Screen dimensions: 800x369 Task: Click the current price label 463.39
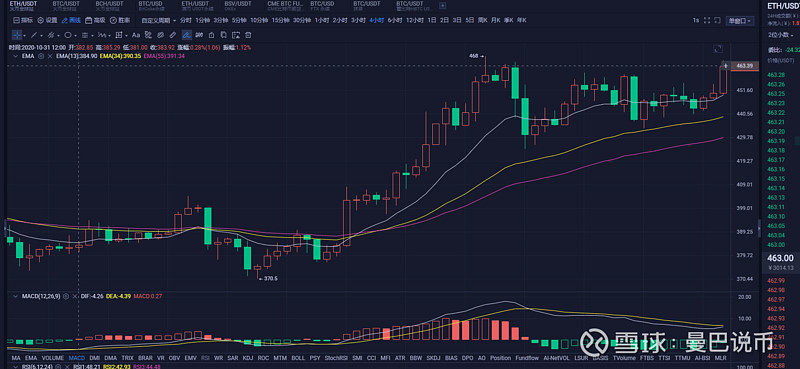745,66
